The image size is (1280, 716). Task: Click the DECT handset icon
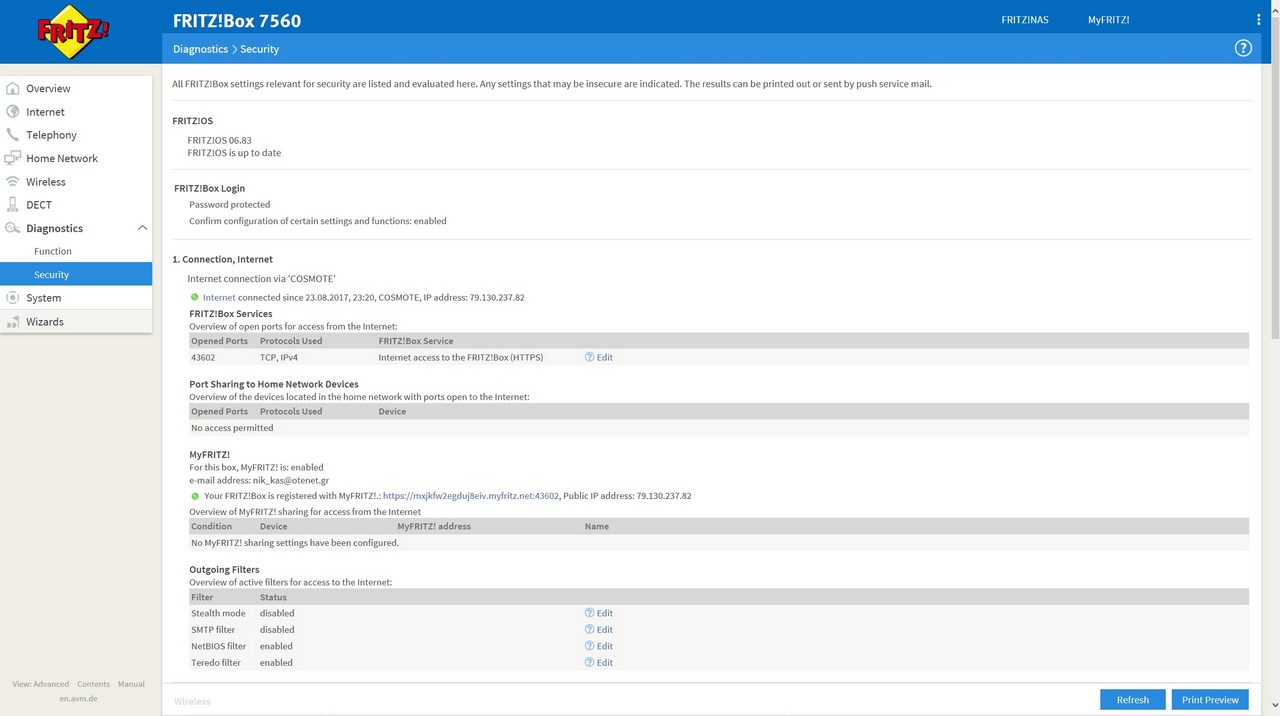[x=13, y=204]
